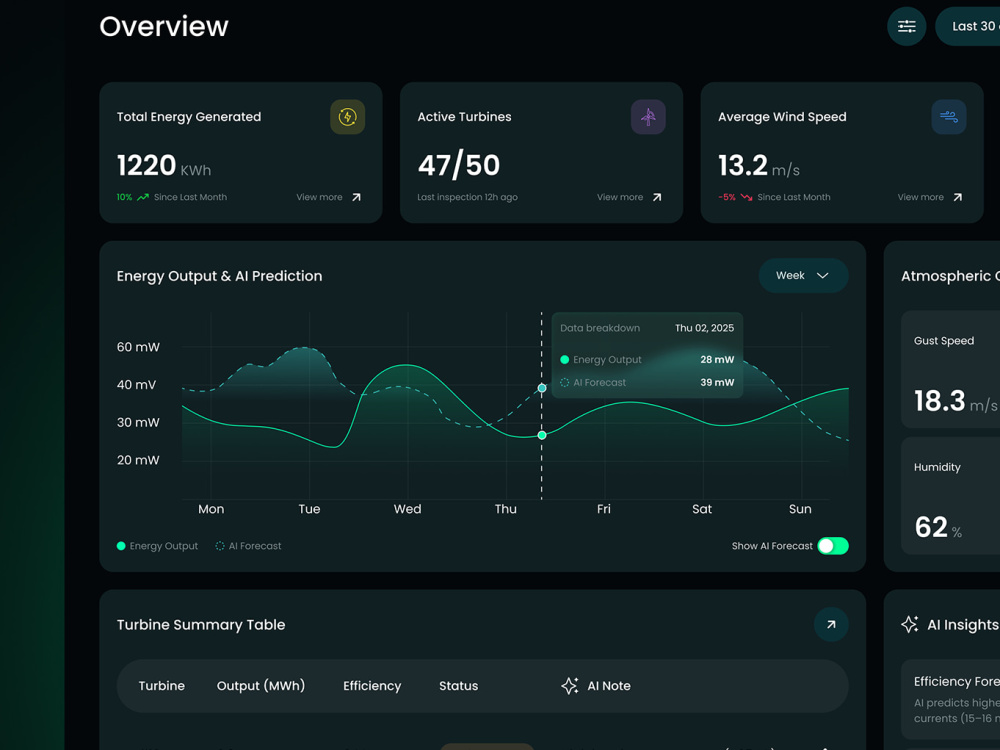View more for Average Wind Speed
This screenshot has height=750, width=1000.
click(x=920, y=197)
